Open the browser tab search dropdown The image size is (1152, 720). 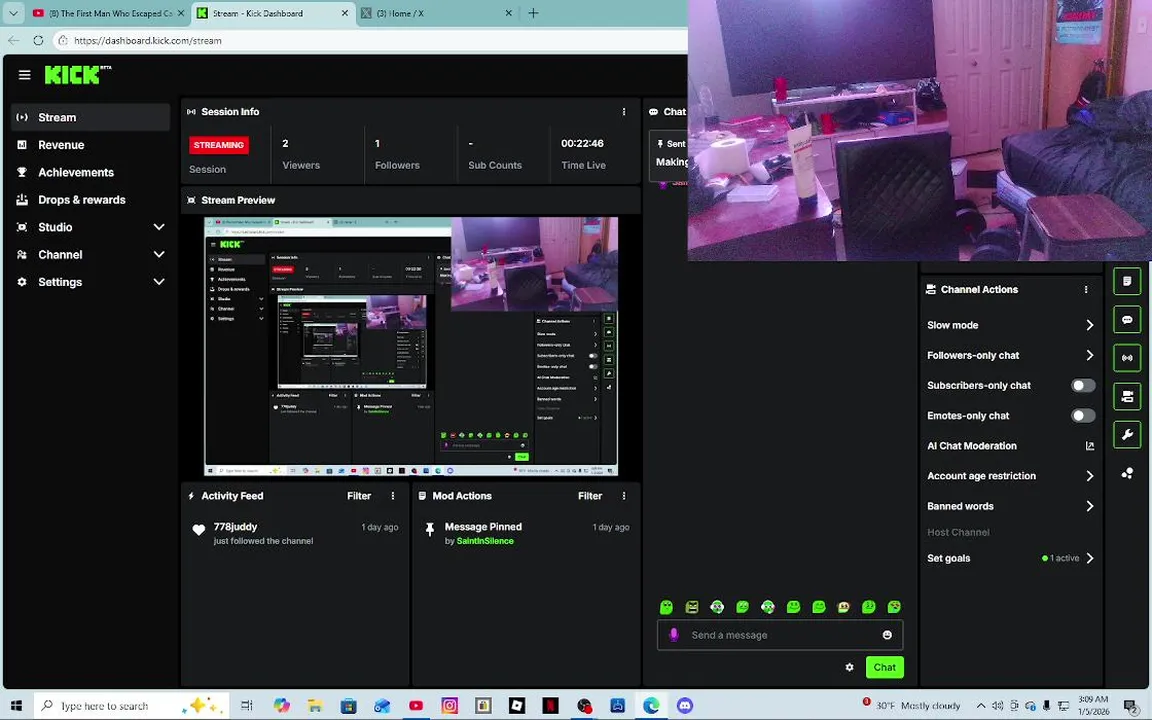[x=13, y=13]
